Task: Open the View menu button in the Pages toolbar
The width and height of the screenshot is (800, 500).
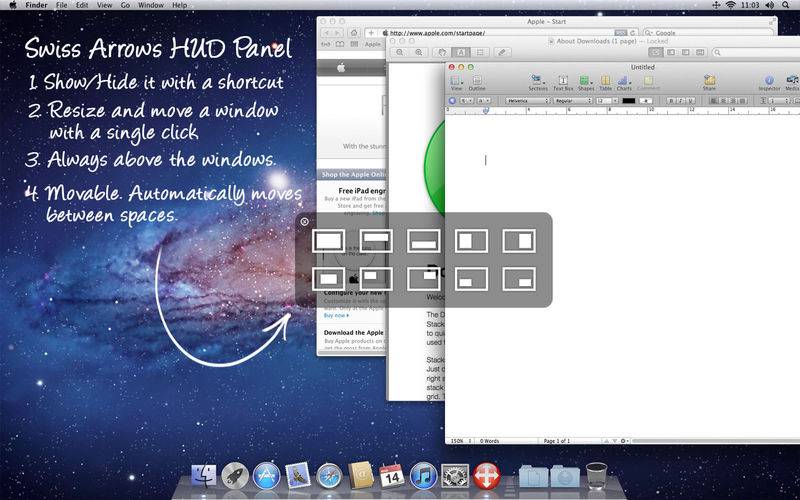Action: (456, 83)
